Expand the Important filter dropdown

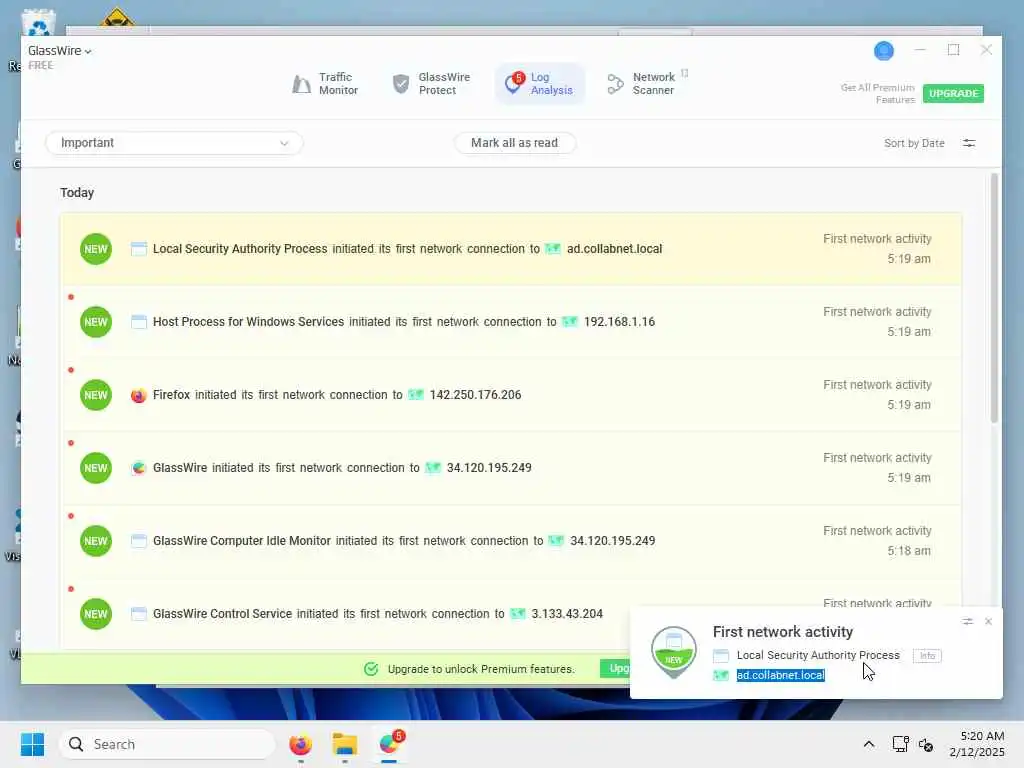pos(174,143)
